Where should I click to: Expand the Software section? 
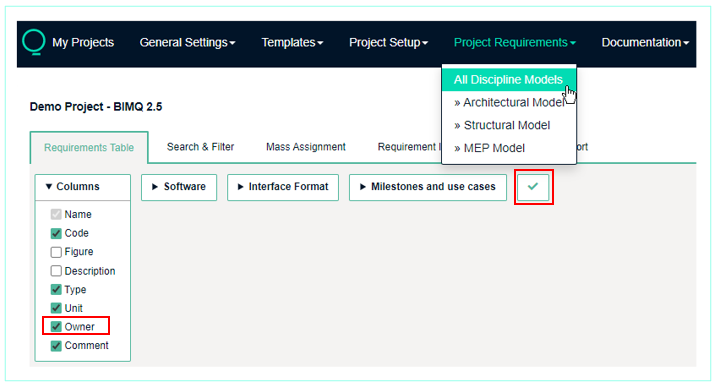tap(179, 187)
